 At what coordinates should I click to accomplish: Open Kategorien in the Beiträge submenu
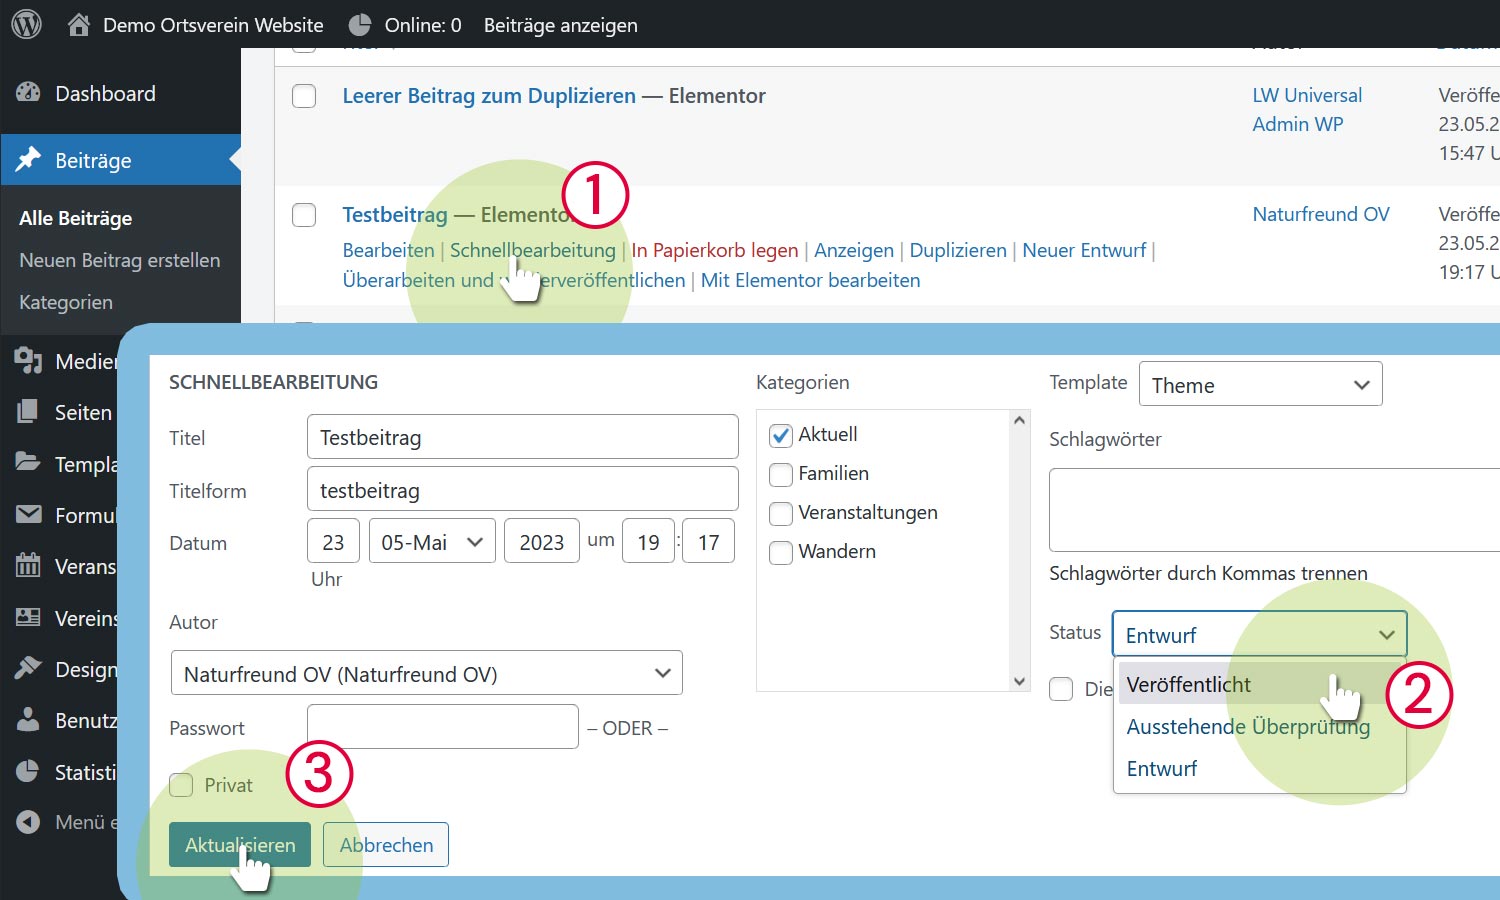point(66,302)
